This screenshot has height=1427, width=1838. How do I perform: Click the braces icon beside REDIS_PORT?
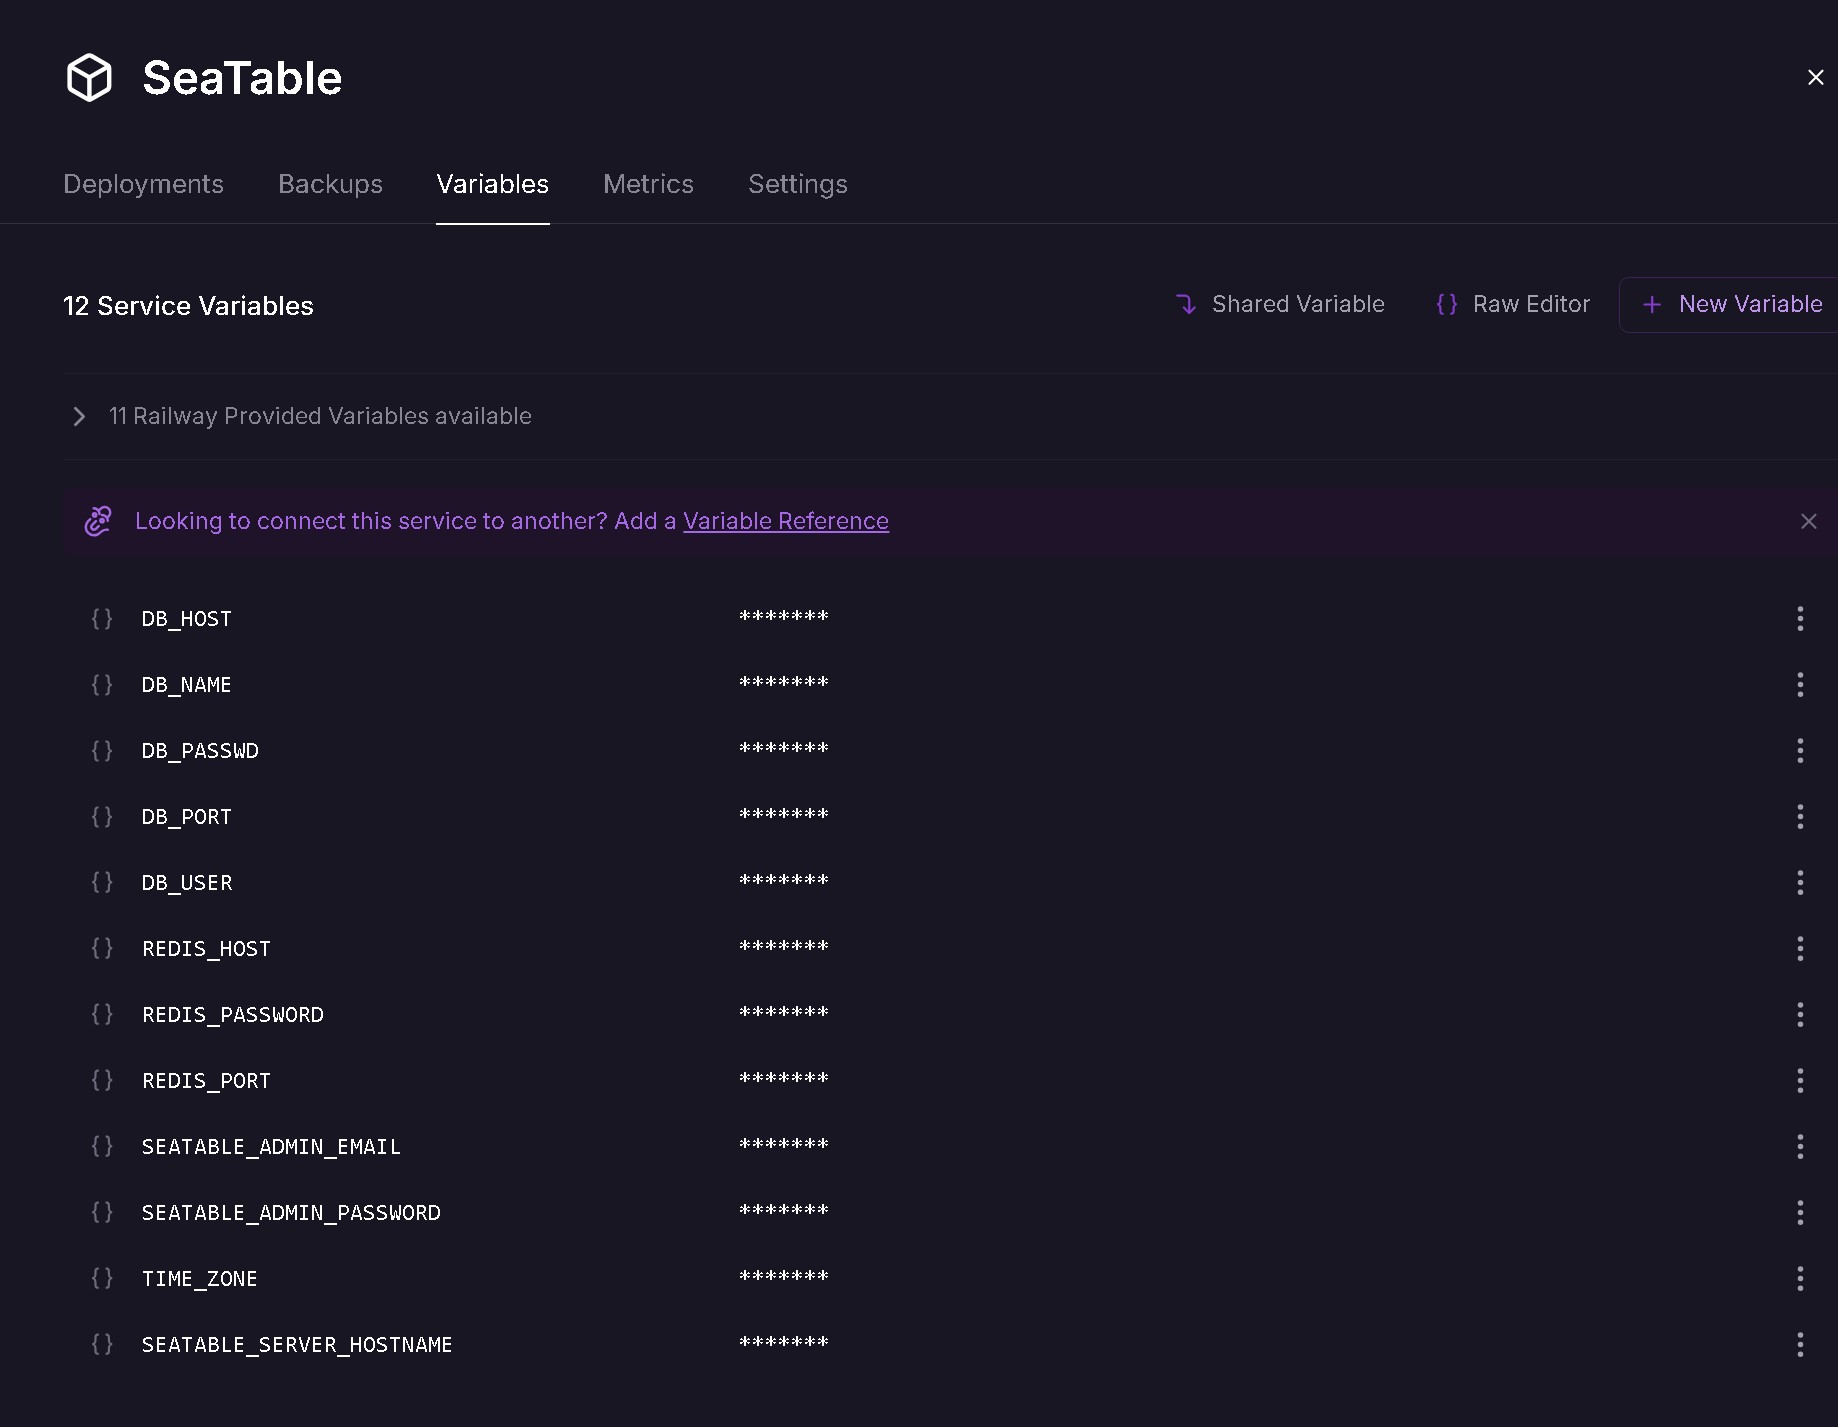102,1080
